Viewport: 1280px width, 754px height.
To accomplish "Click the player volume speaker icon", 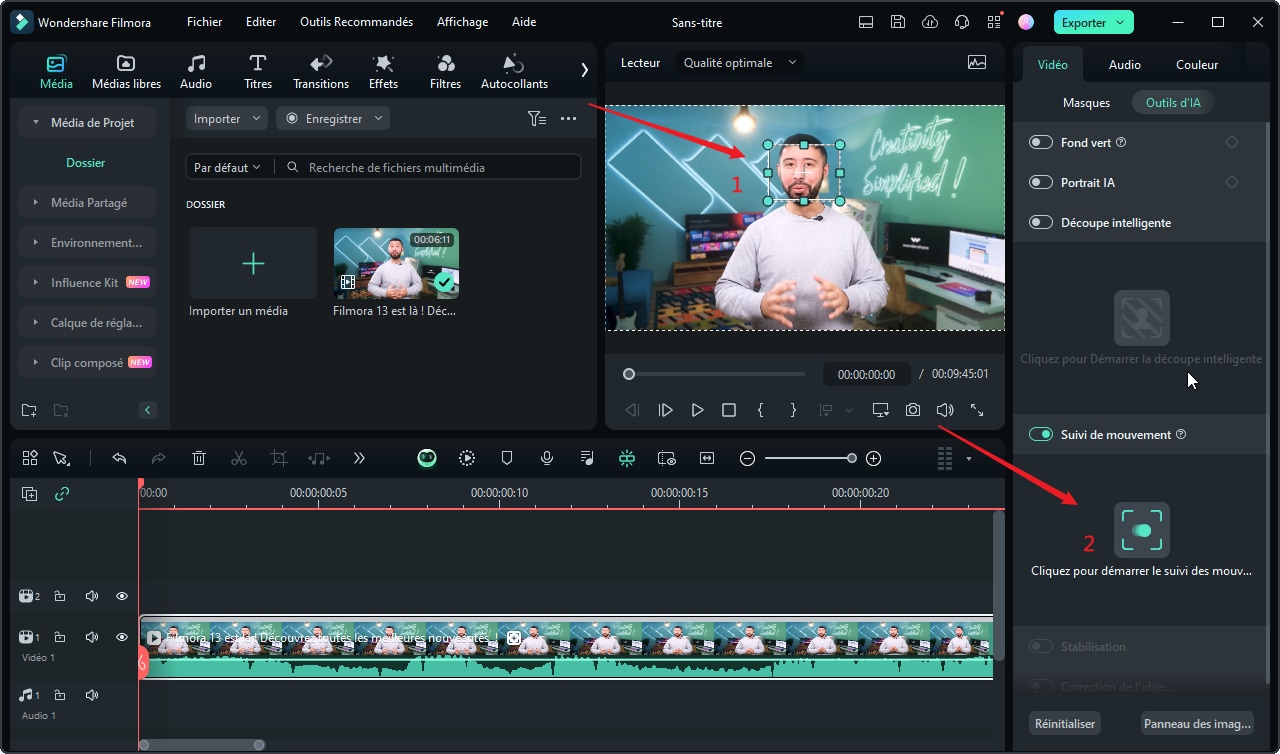I will (x=945, y=410).
